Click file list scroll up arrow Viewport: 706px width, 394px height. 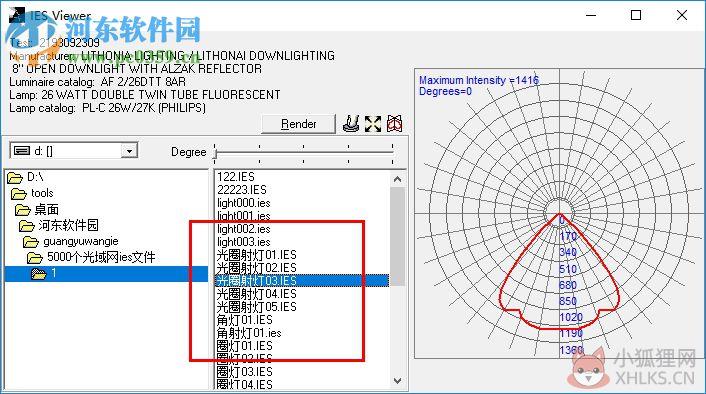[x=397, y=179]
